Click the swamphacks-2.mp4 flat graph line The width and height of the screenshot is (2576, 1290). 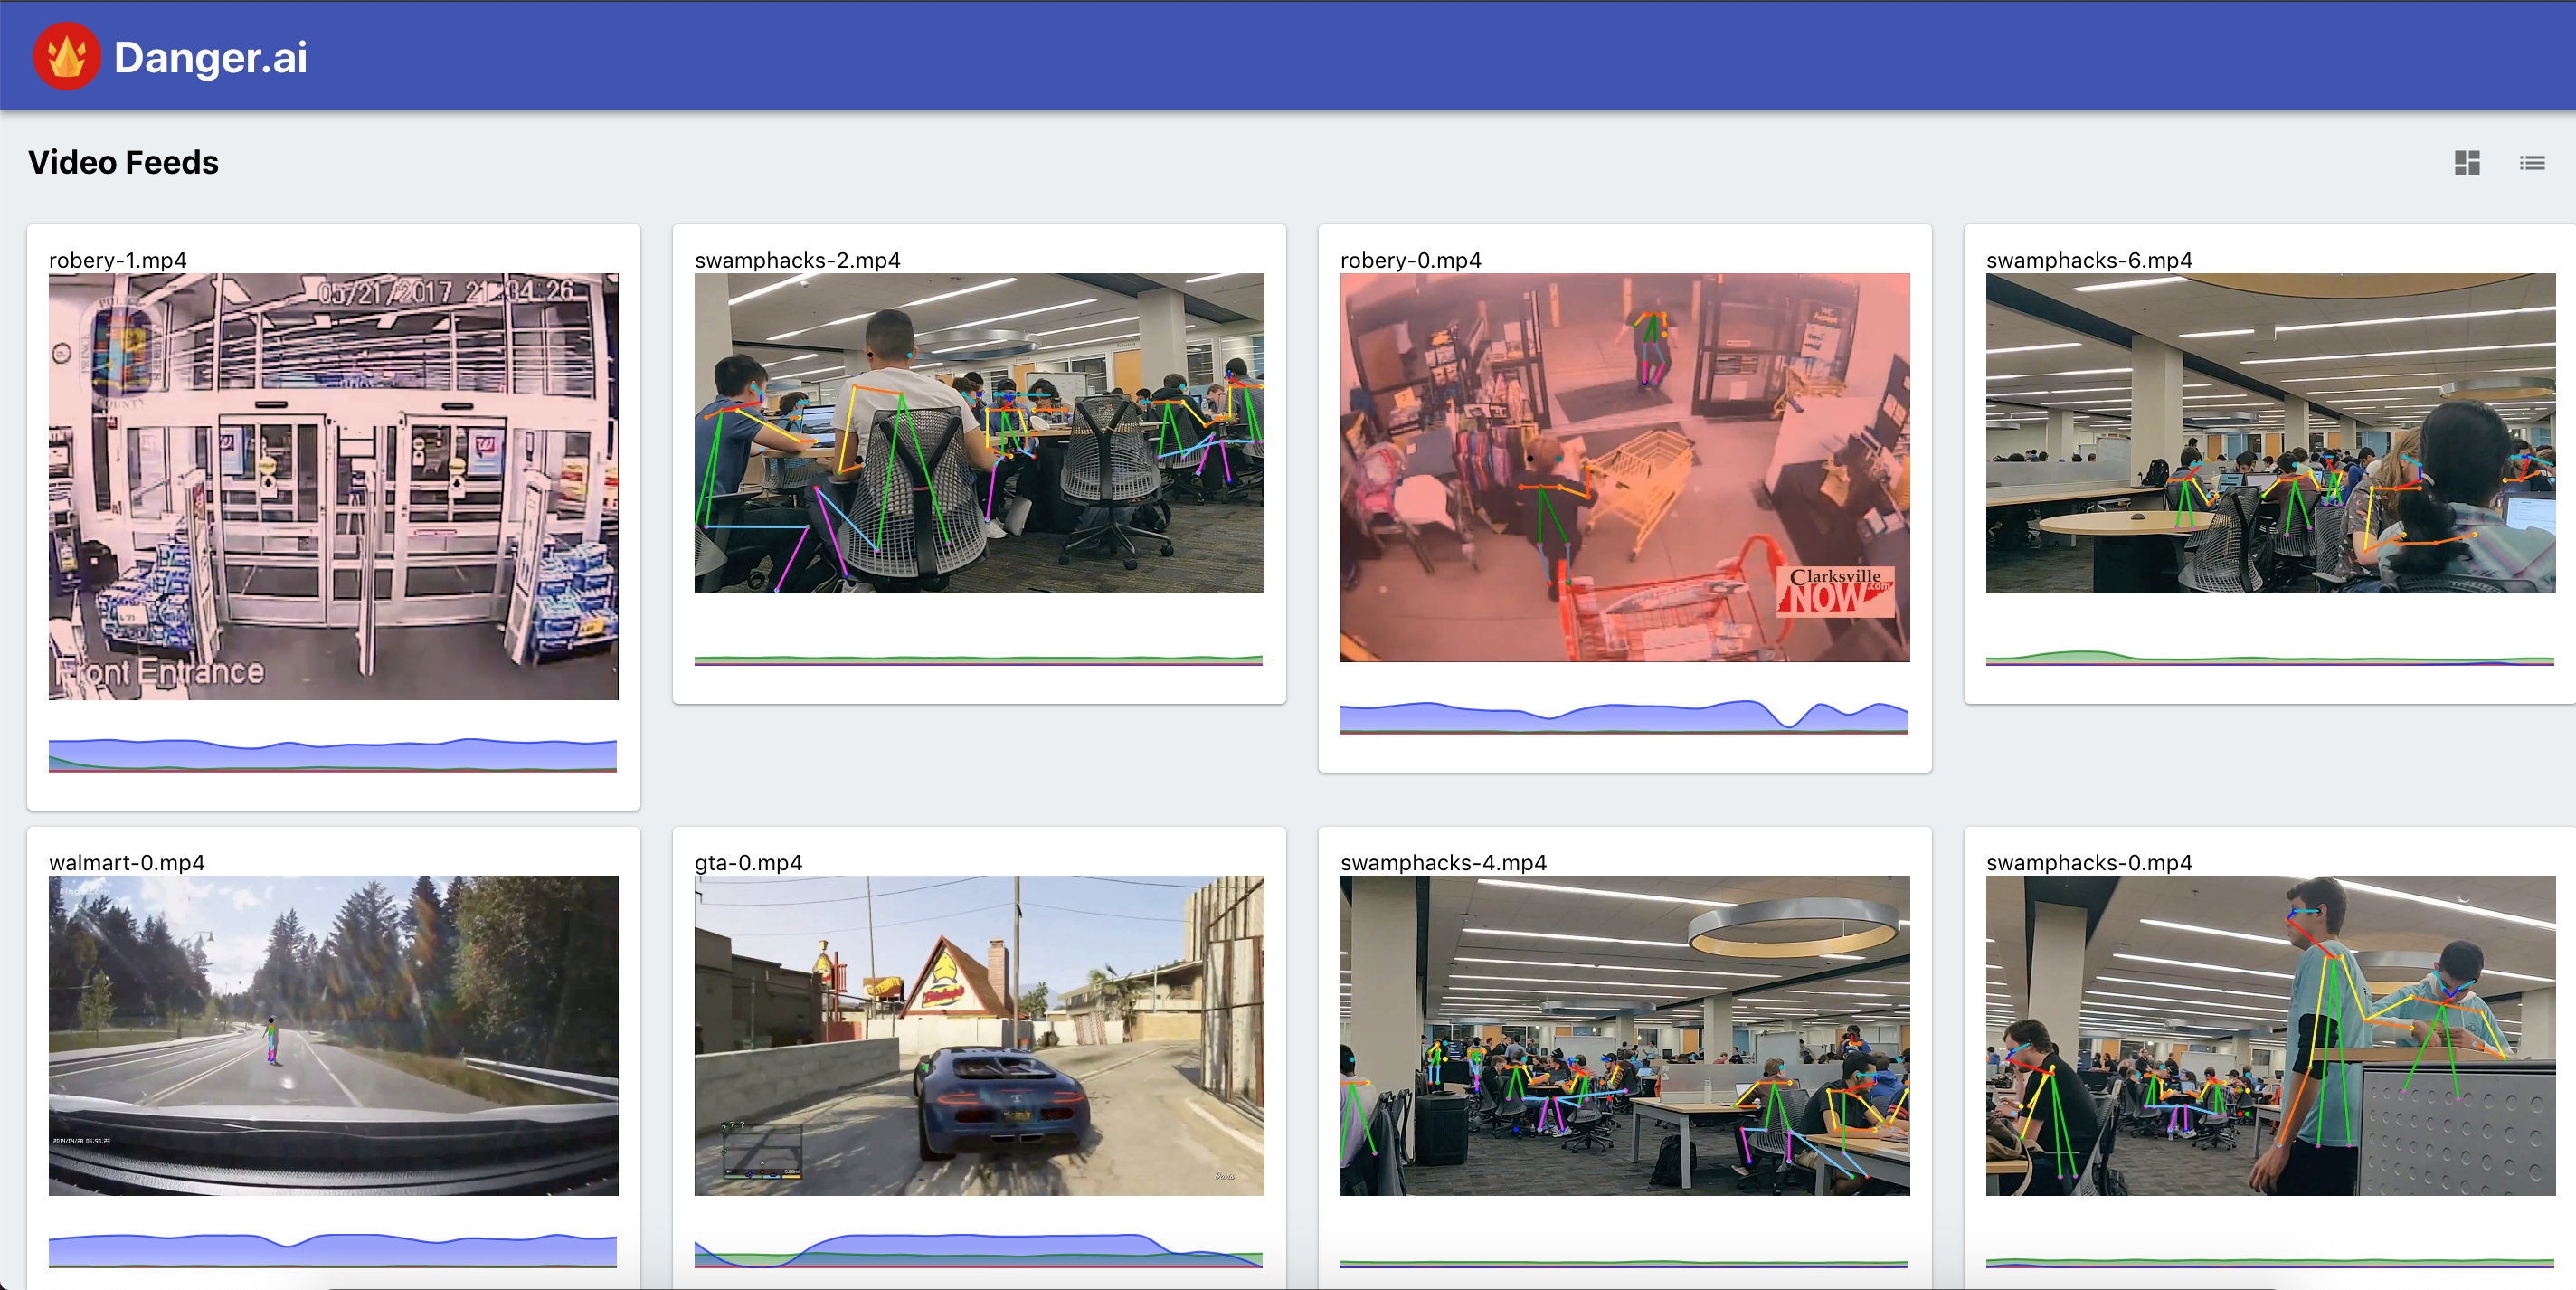(x=978, y=659)
